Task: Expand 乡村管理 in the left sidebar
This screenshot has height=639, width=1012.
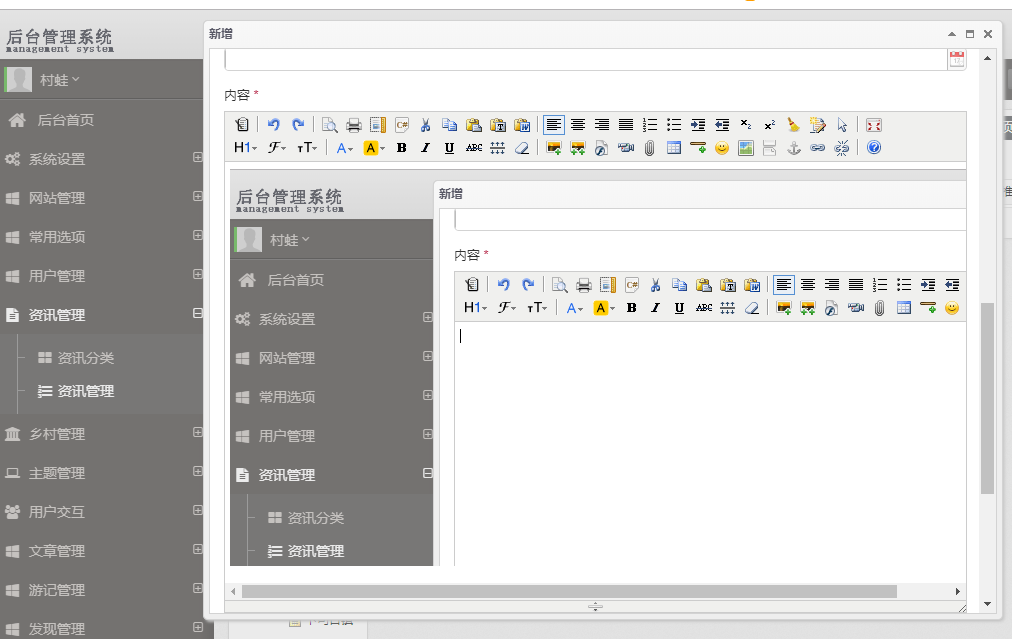Action: [197, 432]
